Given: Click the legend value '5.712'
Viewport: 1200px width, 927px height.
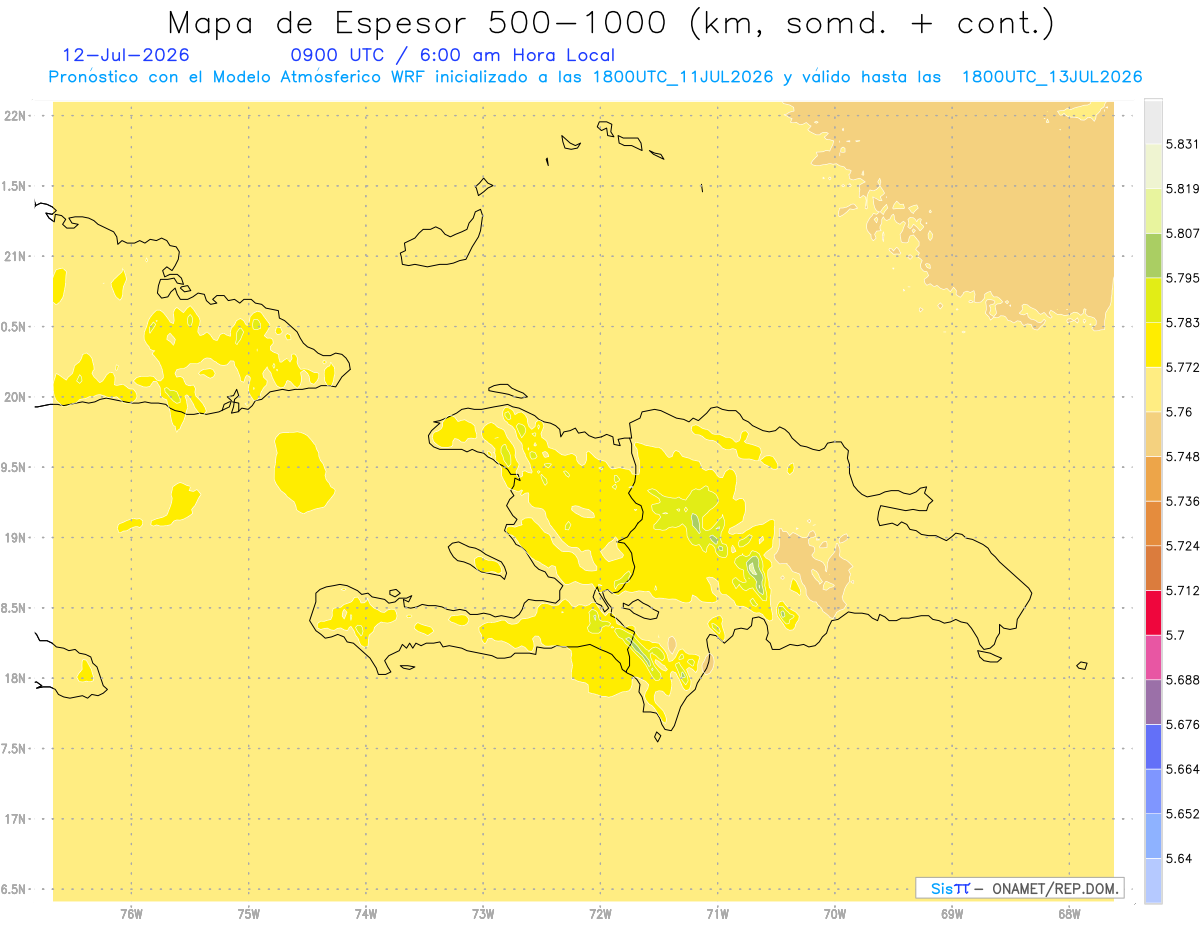Looking at the screenshot, I should click(x=1182, y=591).
